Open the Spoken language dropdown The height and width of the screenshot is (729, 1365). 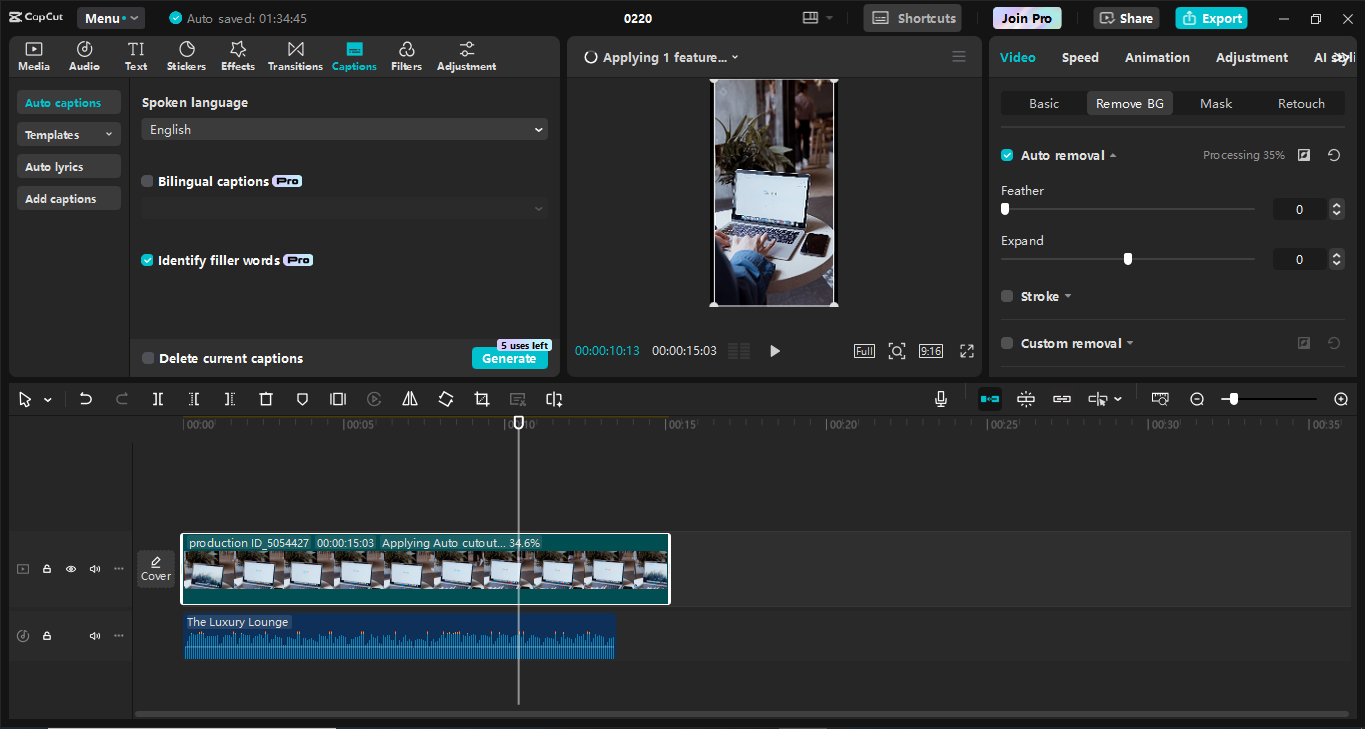(x=344, y=129)
